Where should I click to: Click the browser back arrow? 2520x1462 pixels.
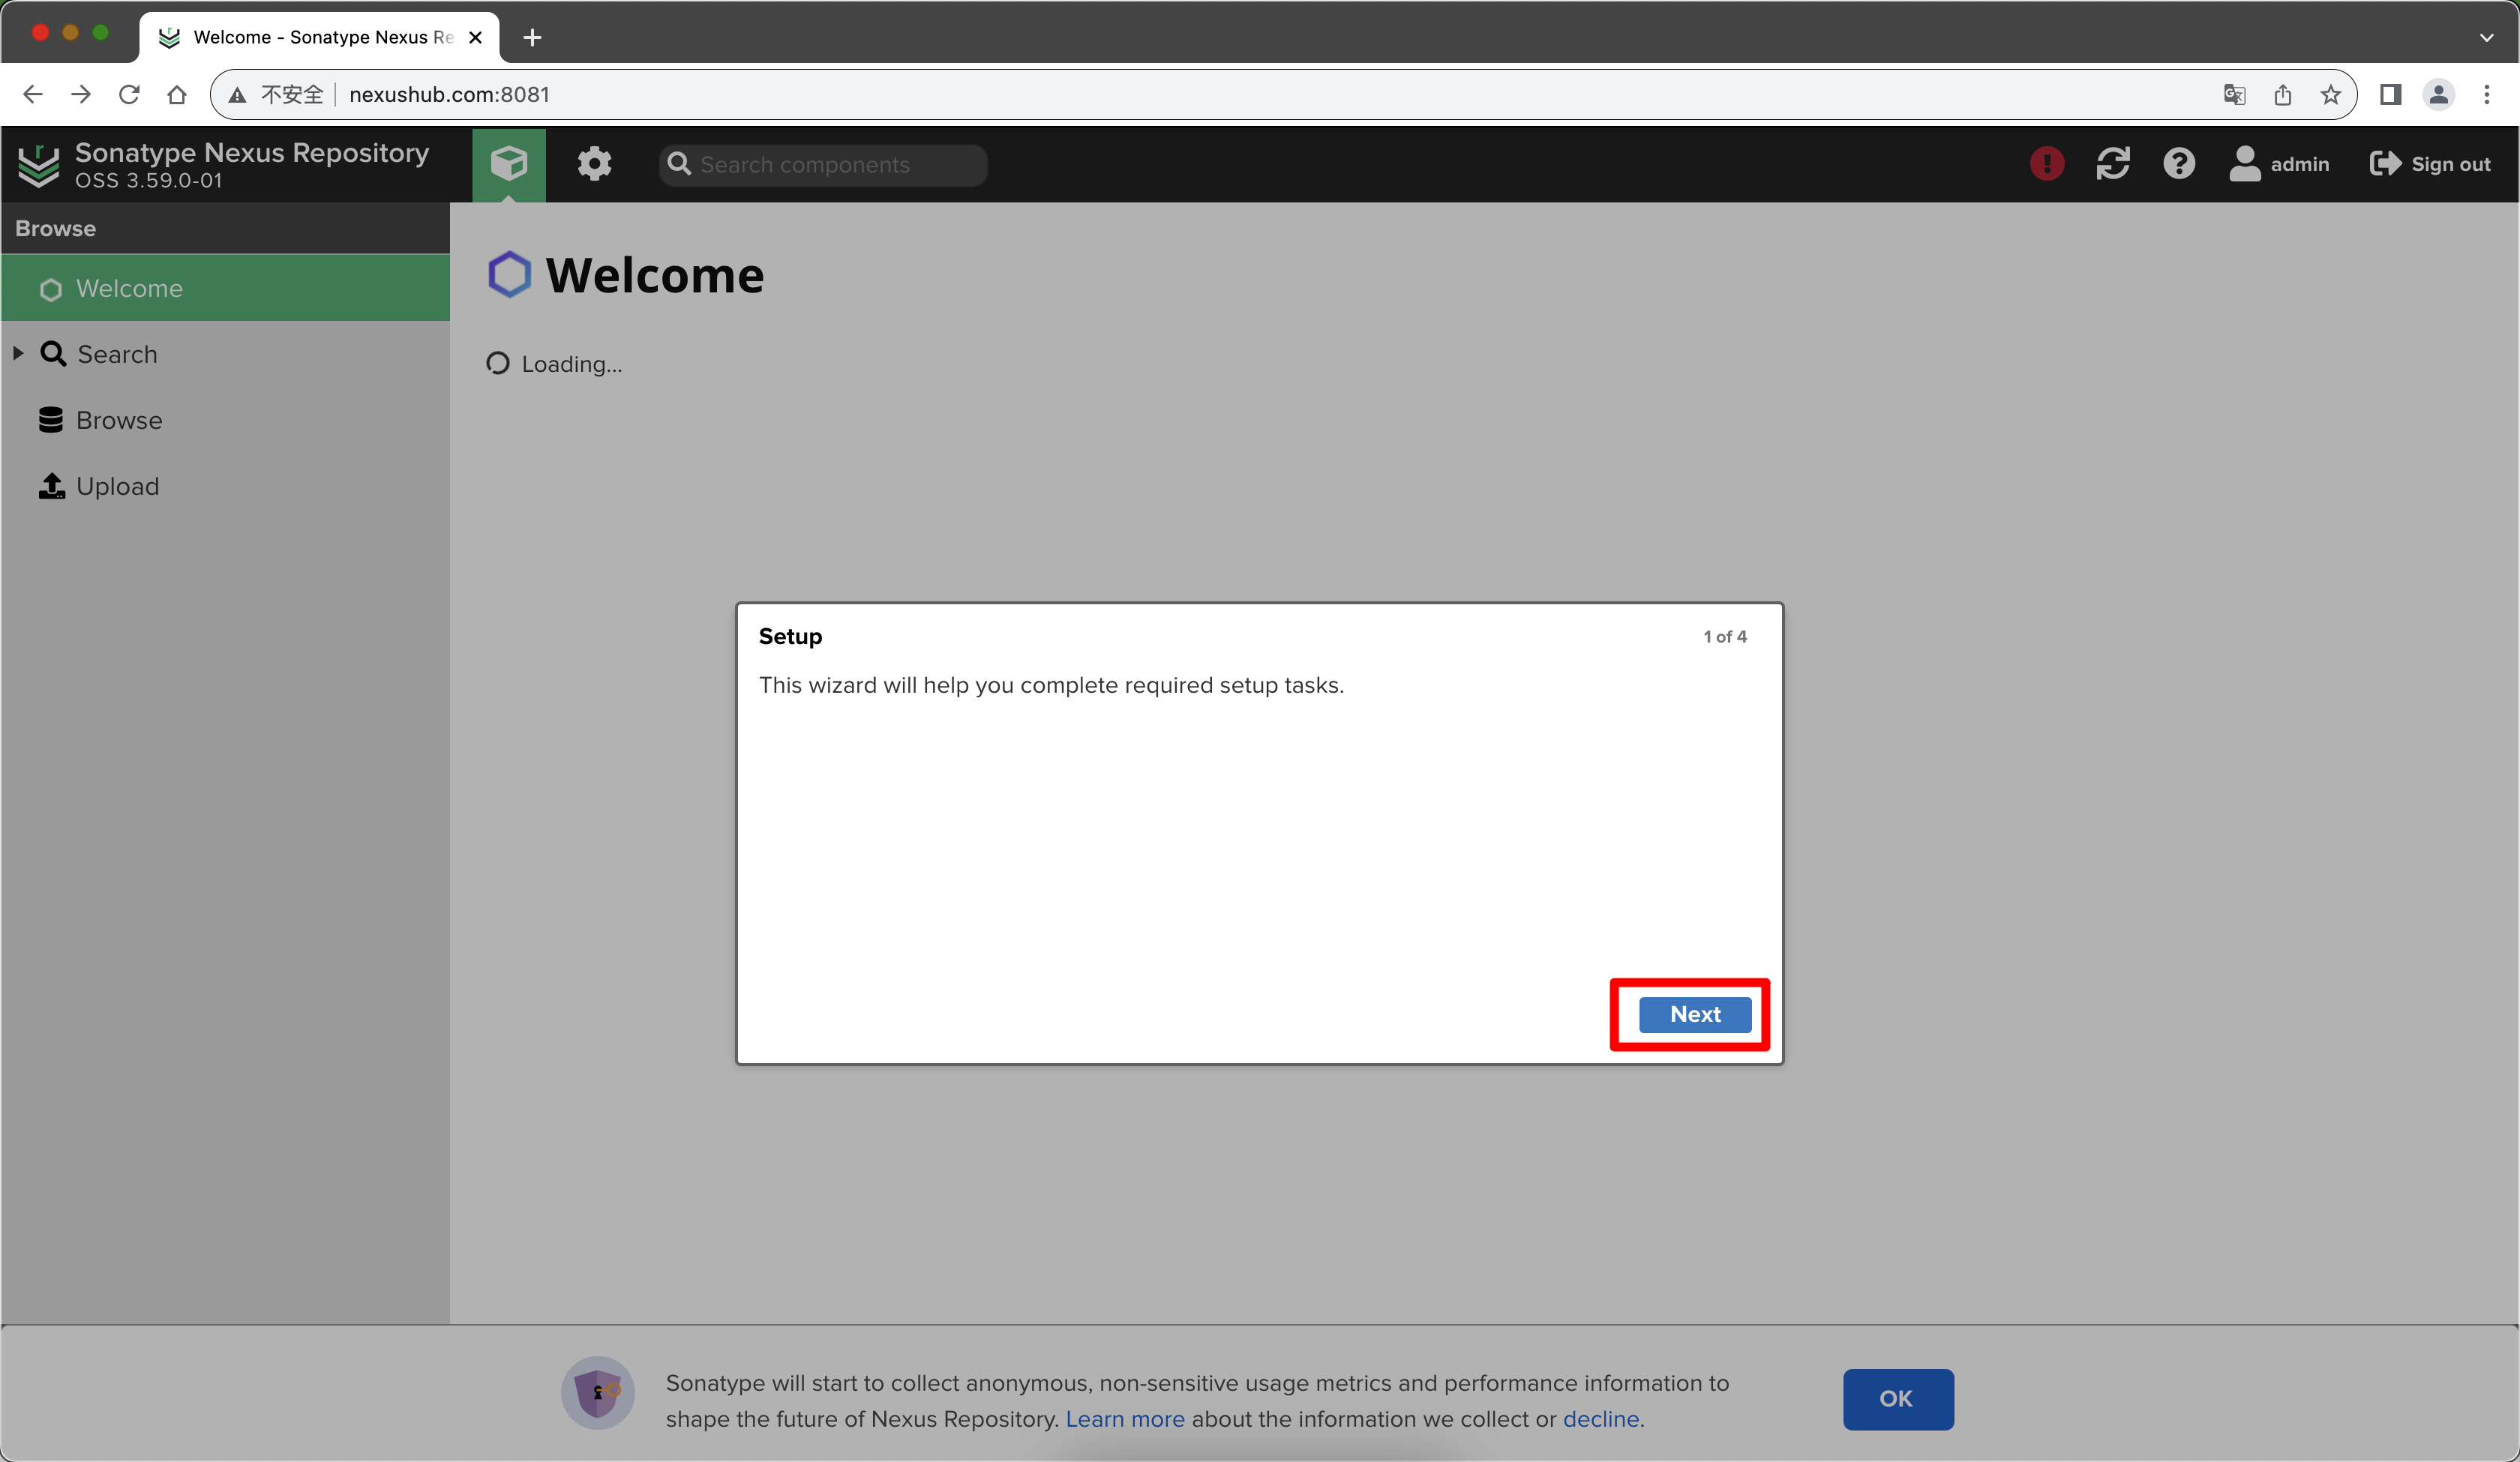33,94
